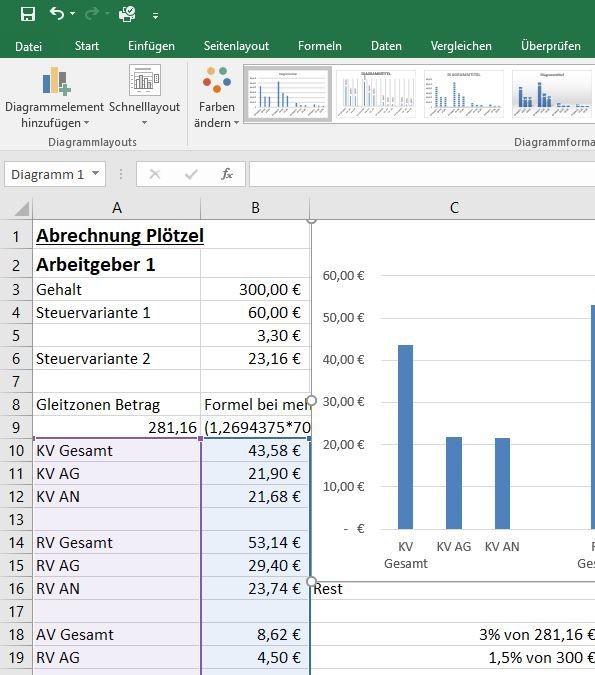The height and width of the screenshot is (675, 595).
Task: Click the KV Gesamt bar in the chart
Action: (x=405, y=437)
